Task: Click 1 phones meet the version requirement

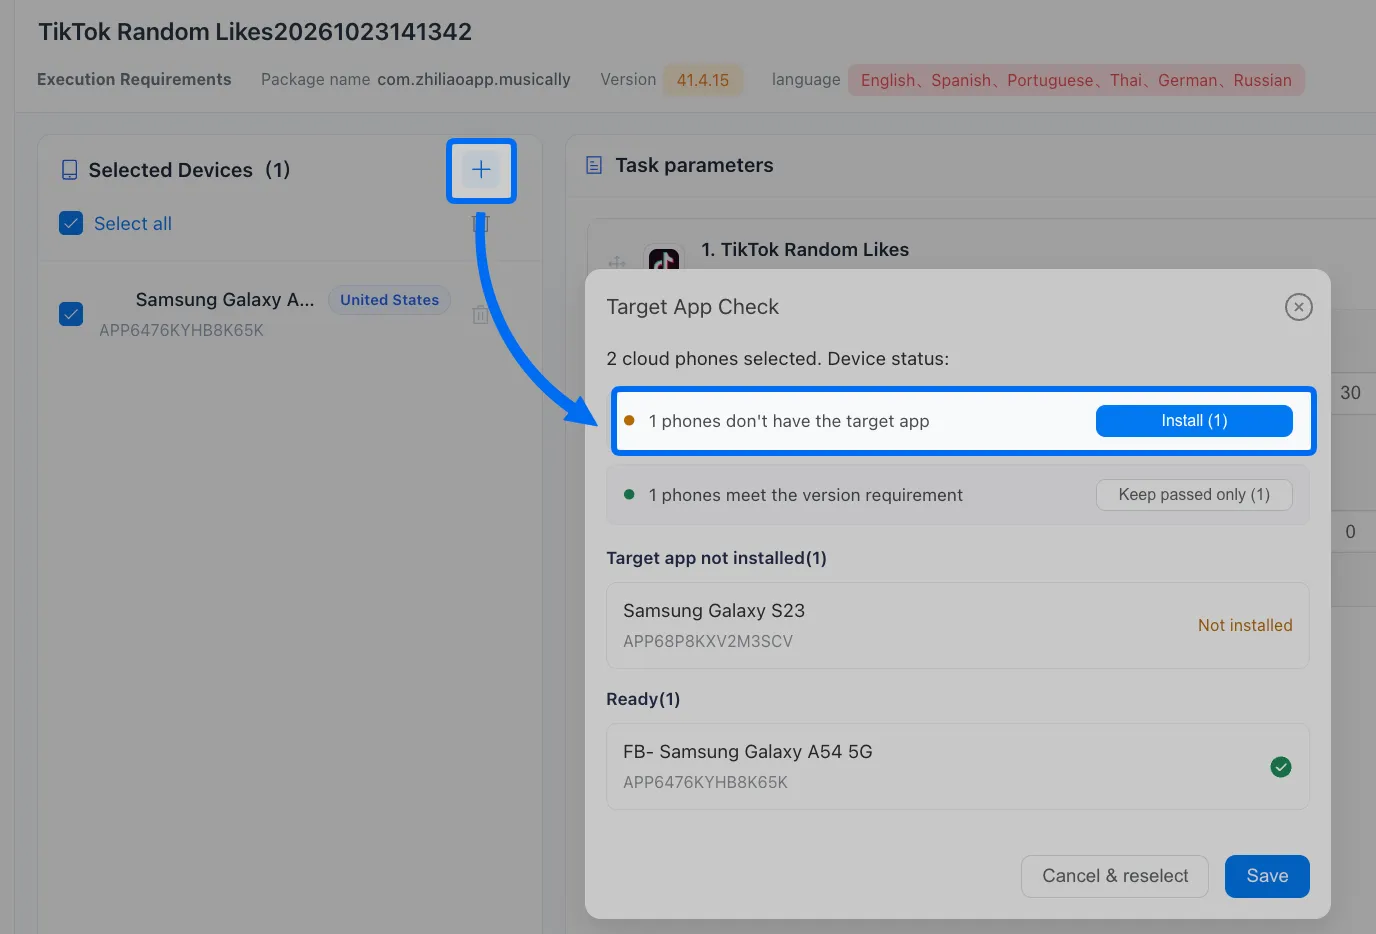Action: coord(805,495)
